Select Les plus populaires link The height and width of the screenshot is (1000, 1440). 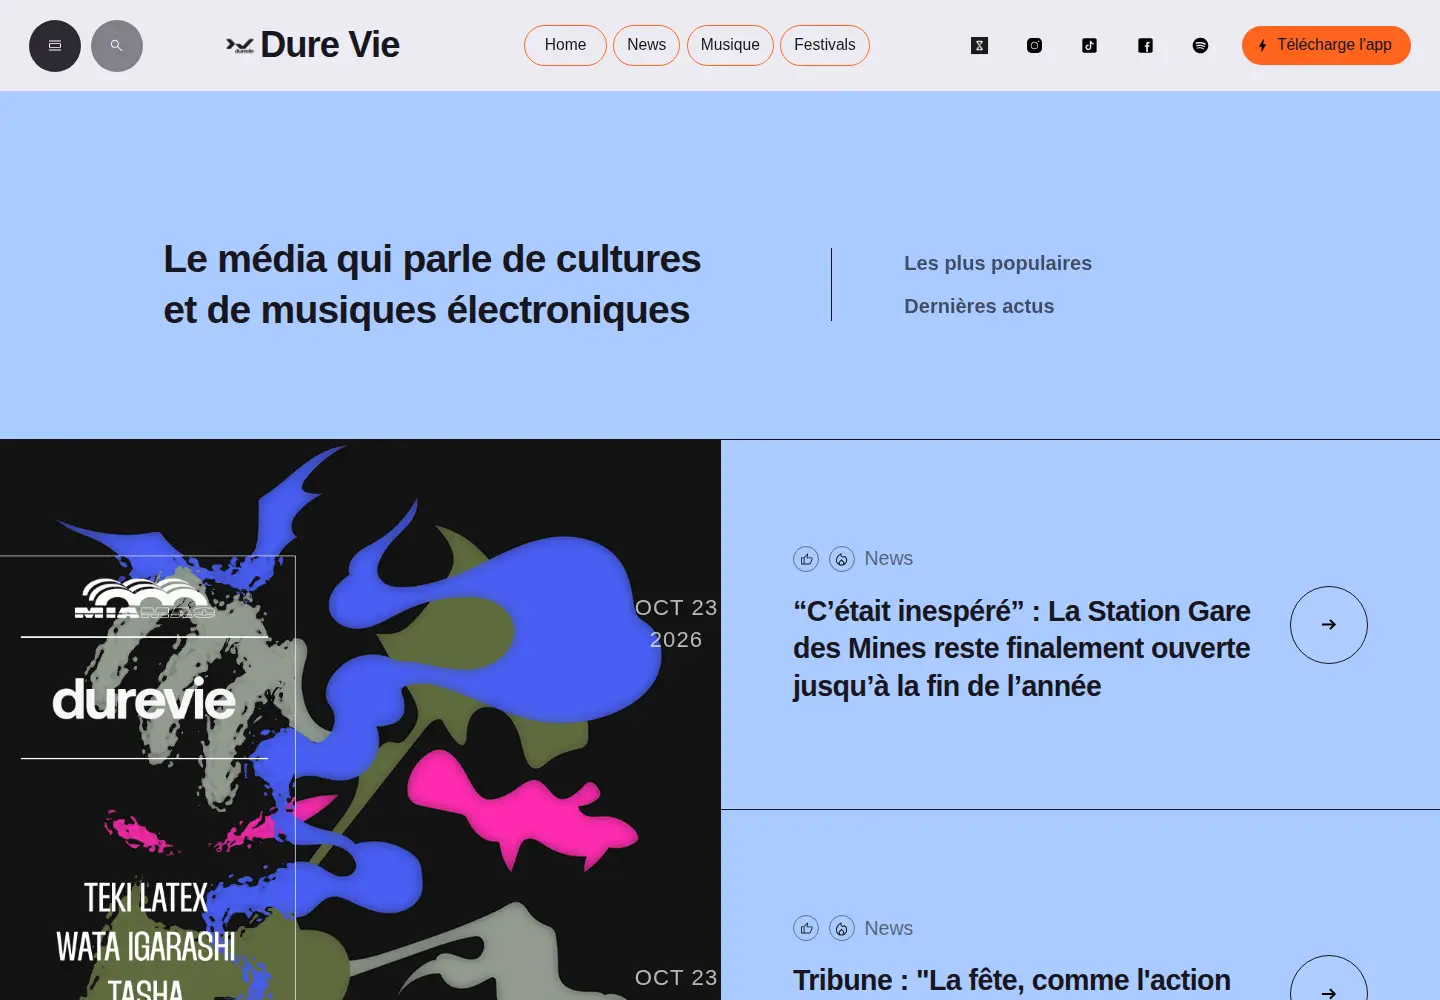998,263
